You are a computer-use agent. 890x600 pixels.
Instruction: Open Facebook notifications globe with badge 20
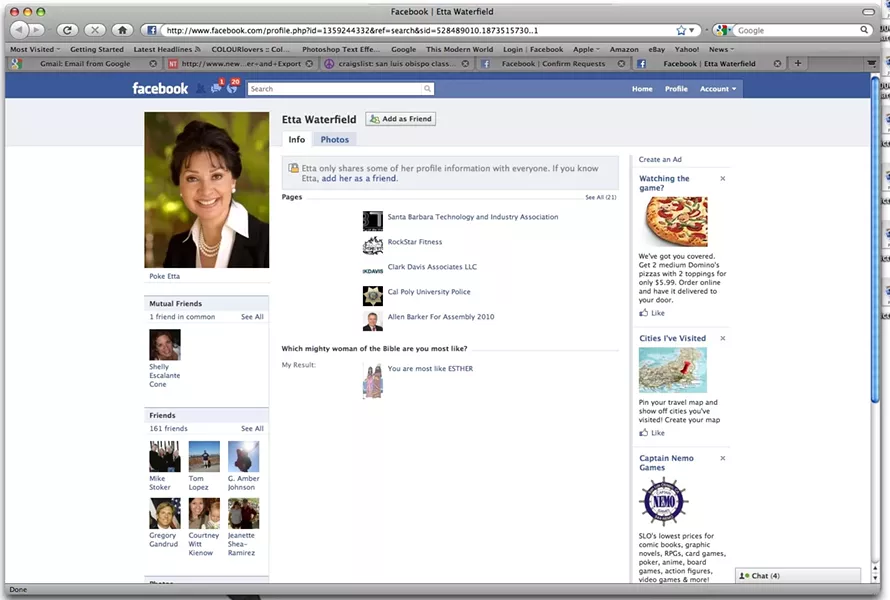coord(232,87)
